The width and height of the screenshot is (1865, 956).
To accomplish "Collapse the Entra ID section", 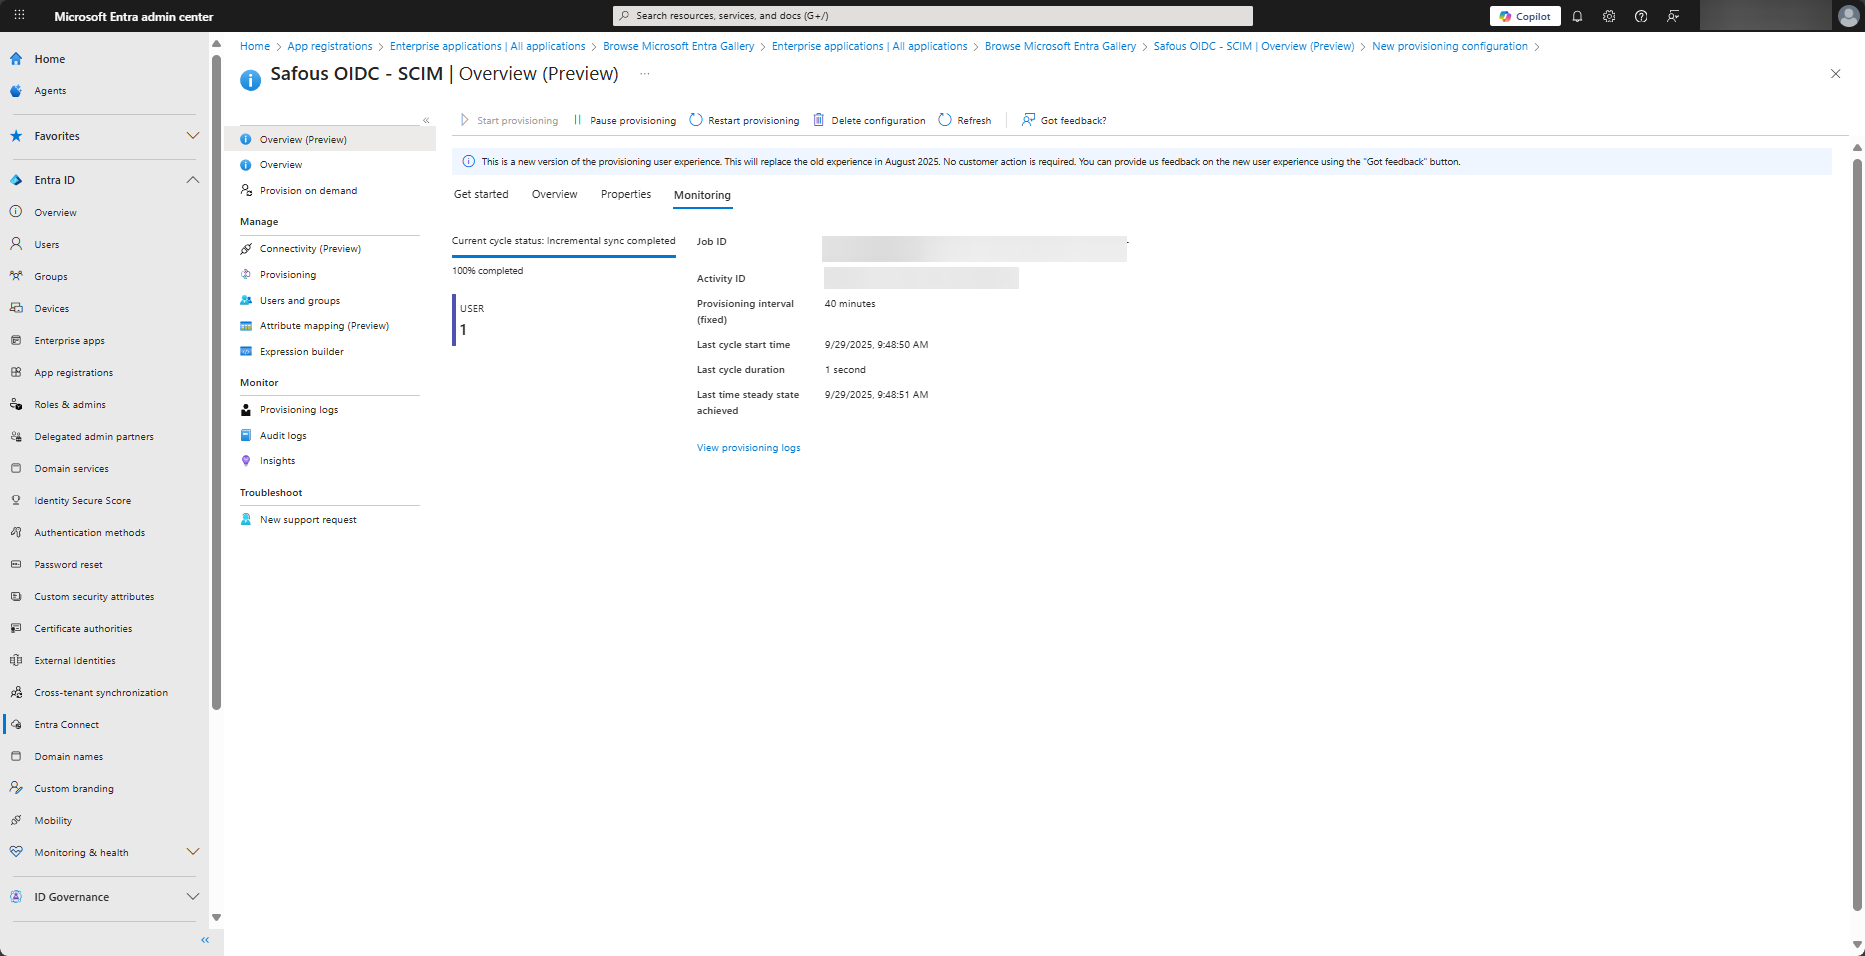I will (193, 180).
